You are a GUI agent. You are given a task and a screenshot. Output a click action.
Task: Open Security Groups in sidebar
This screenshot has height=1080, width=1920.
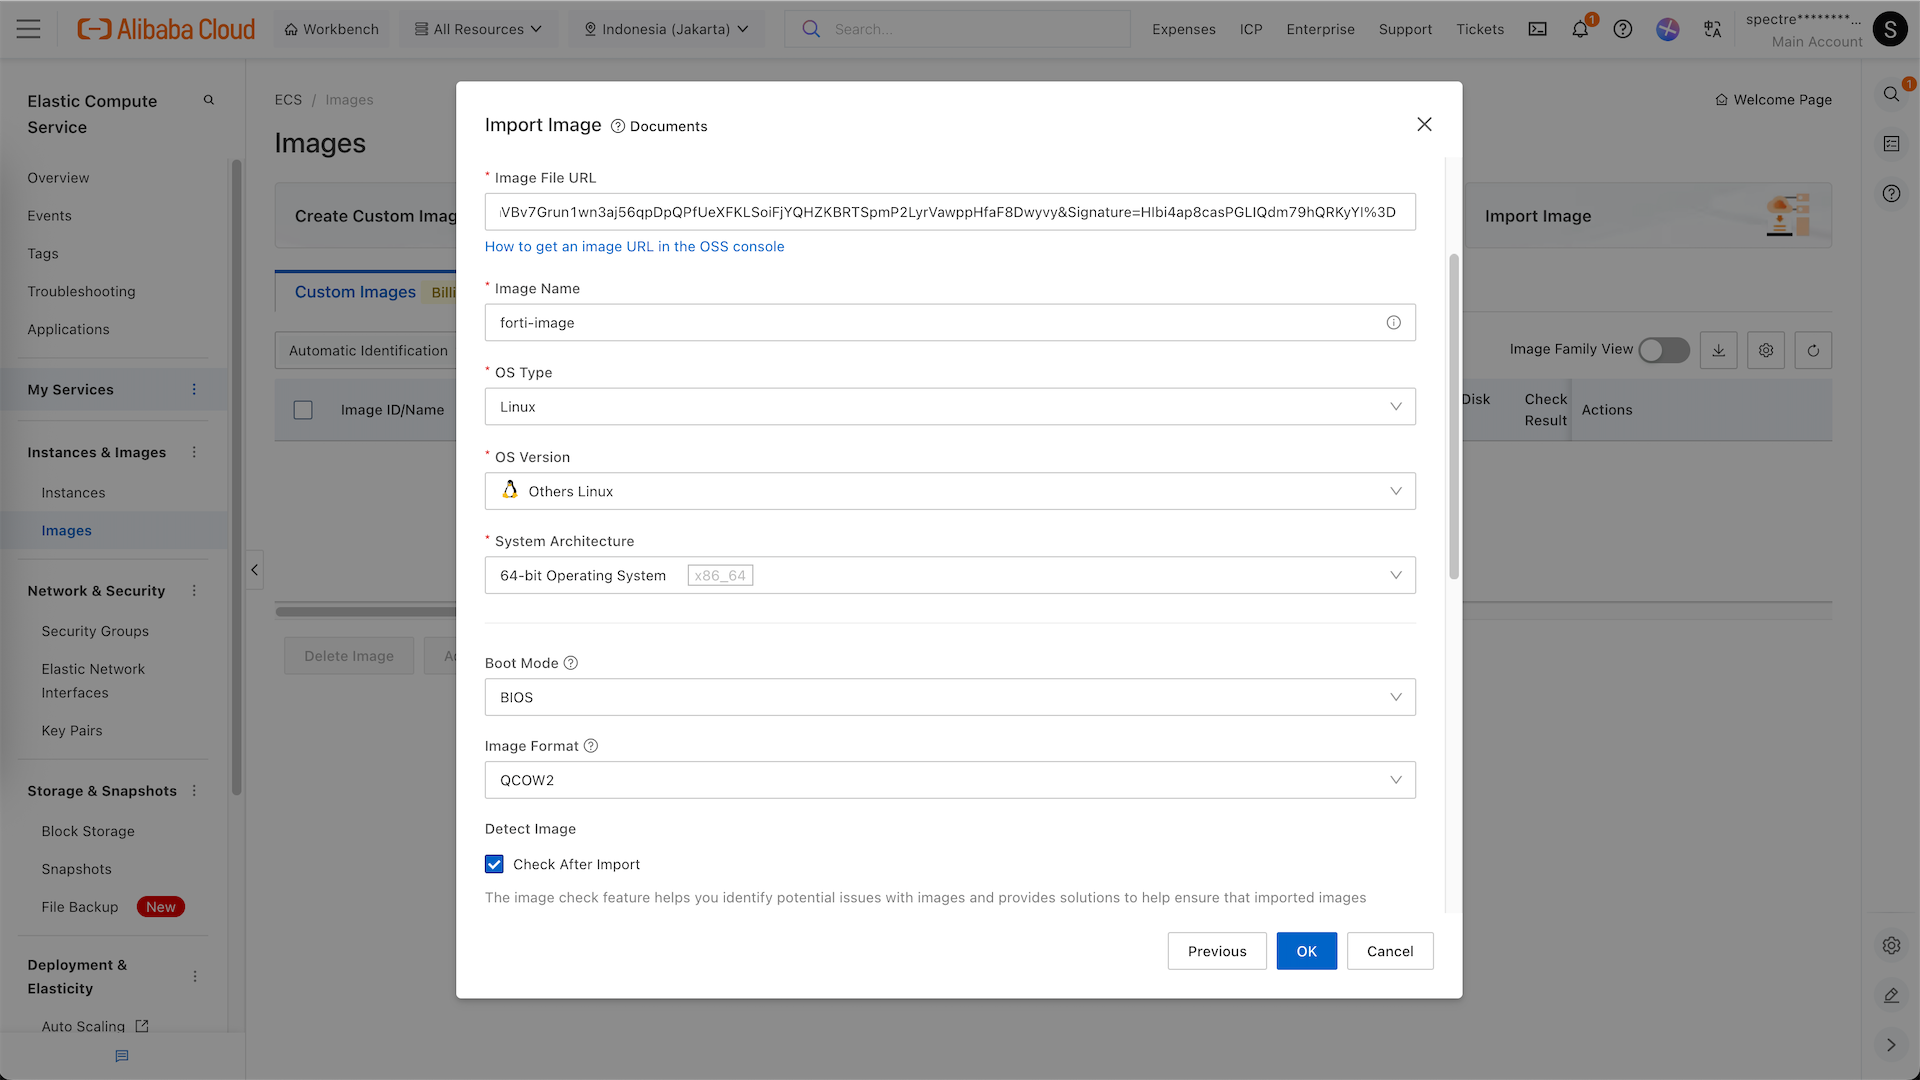95,631
